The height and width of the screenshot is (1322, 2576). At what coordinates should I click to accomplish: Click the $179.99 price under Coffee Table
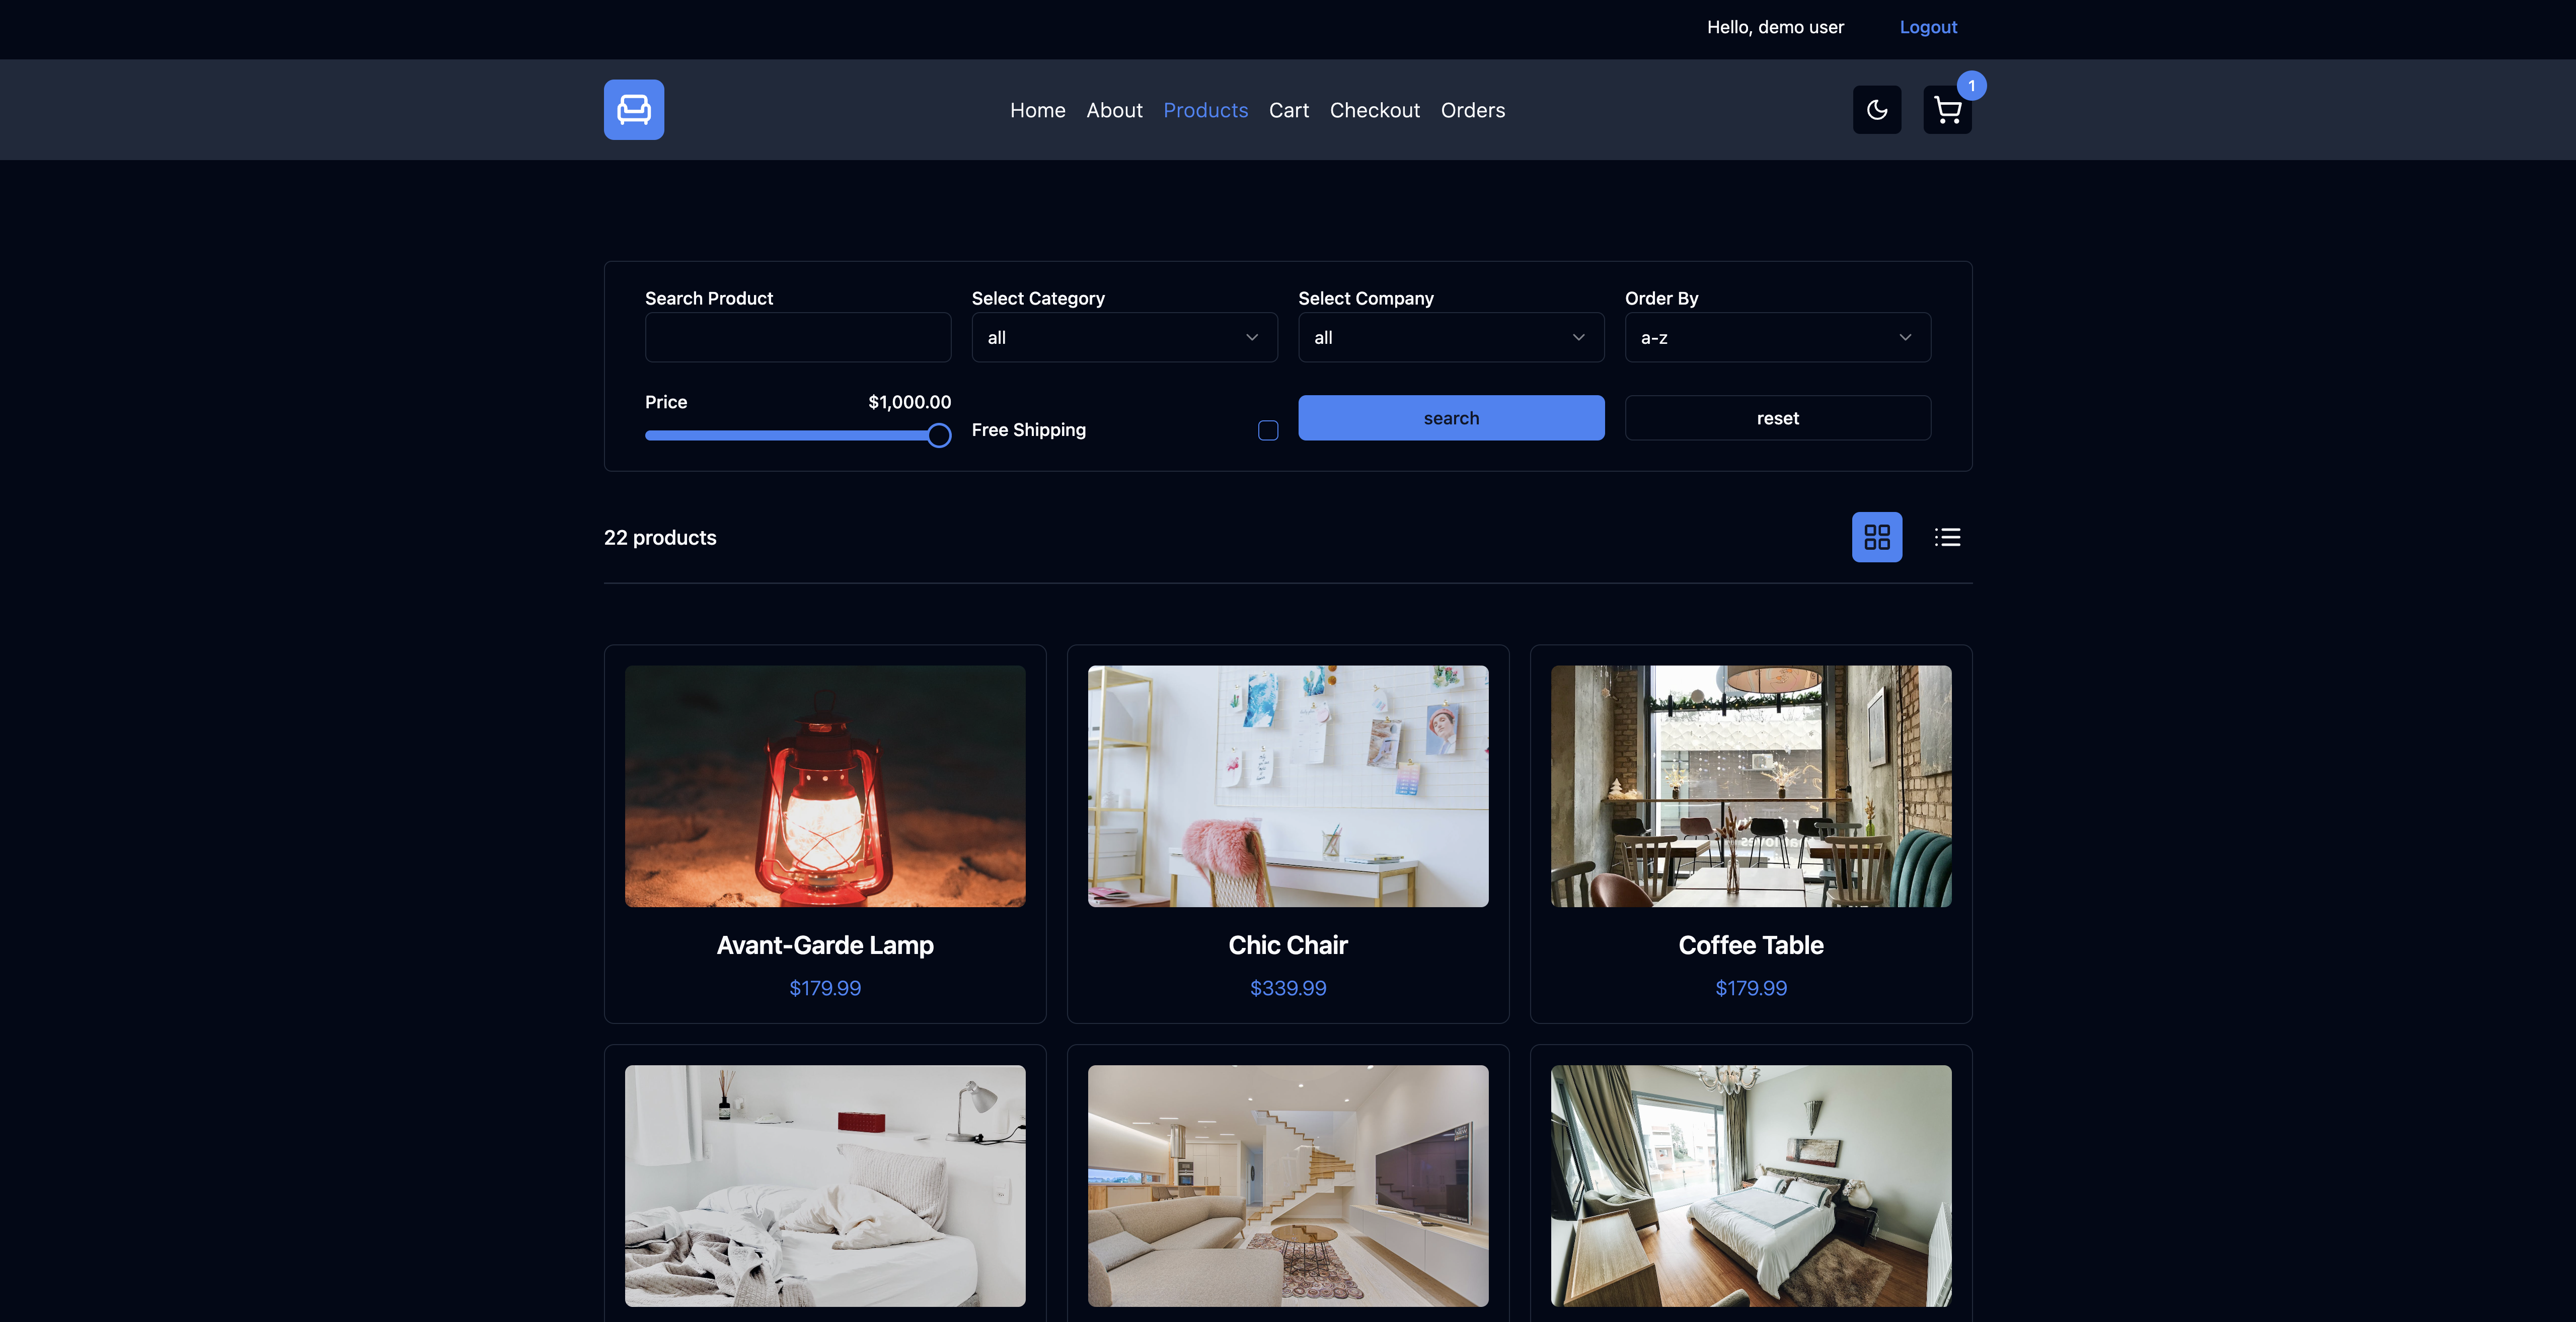[x=1750, y=988]
